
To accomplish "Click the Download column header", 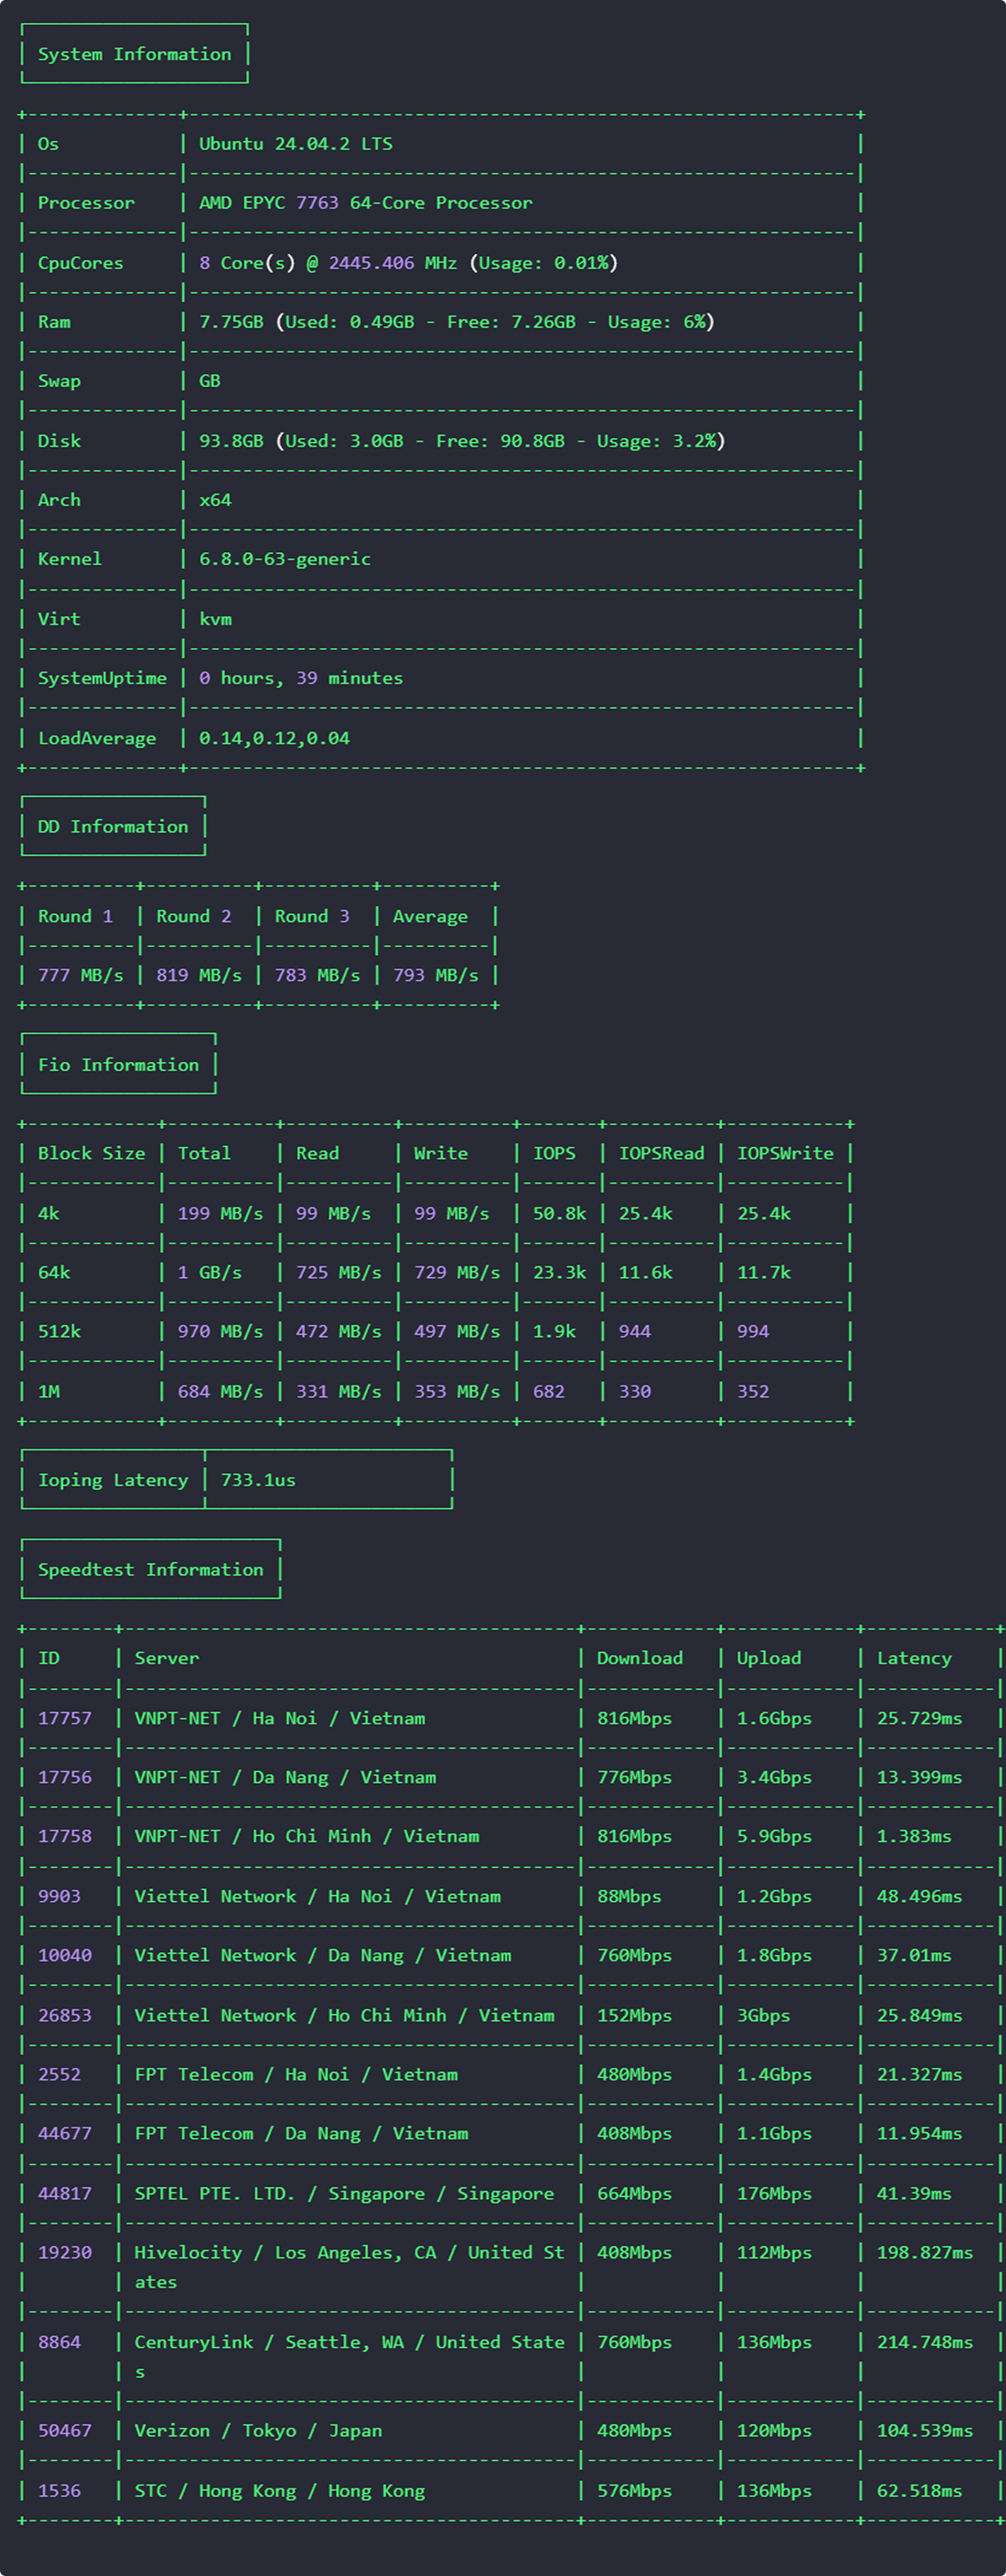I will (x=639, y=1658).
